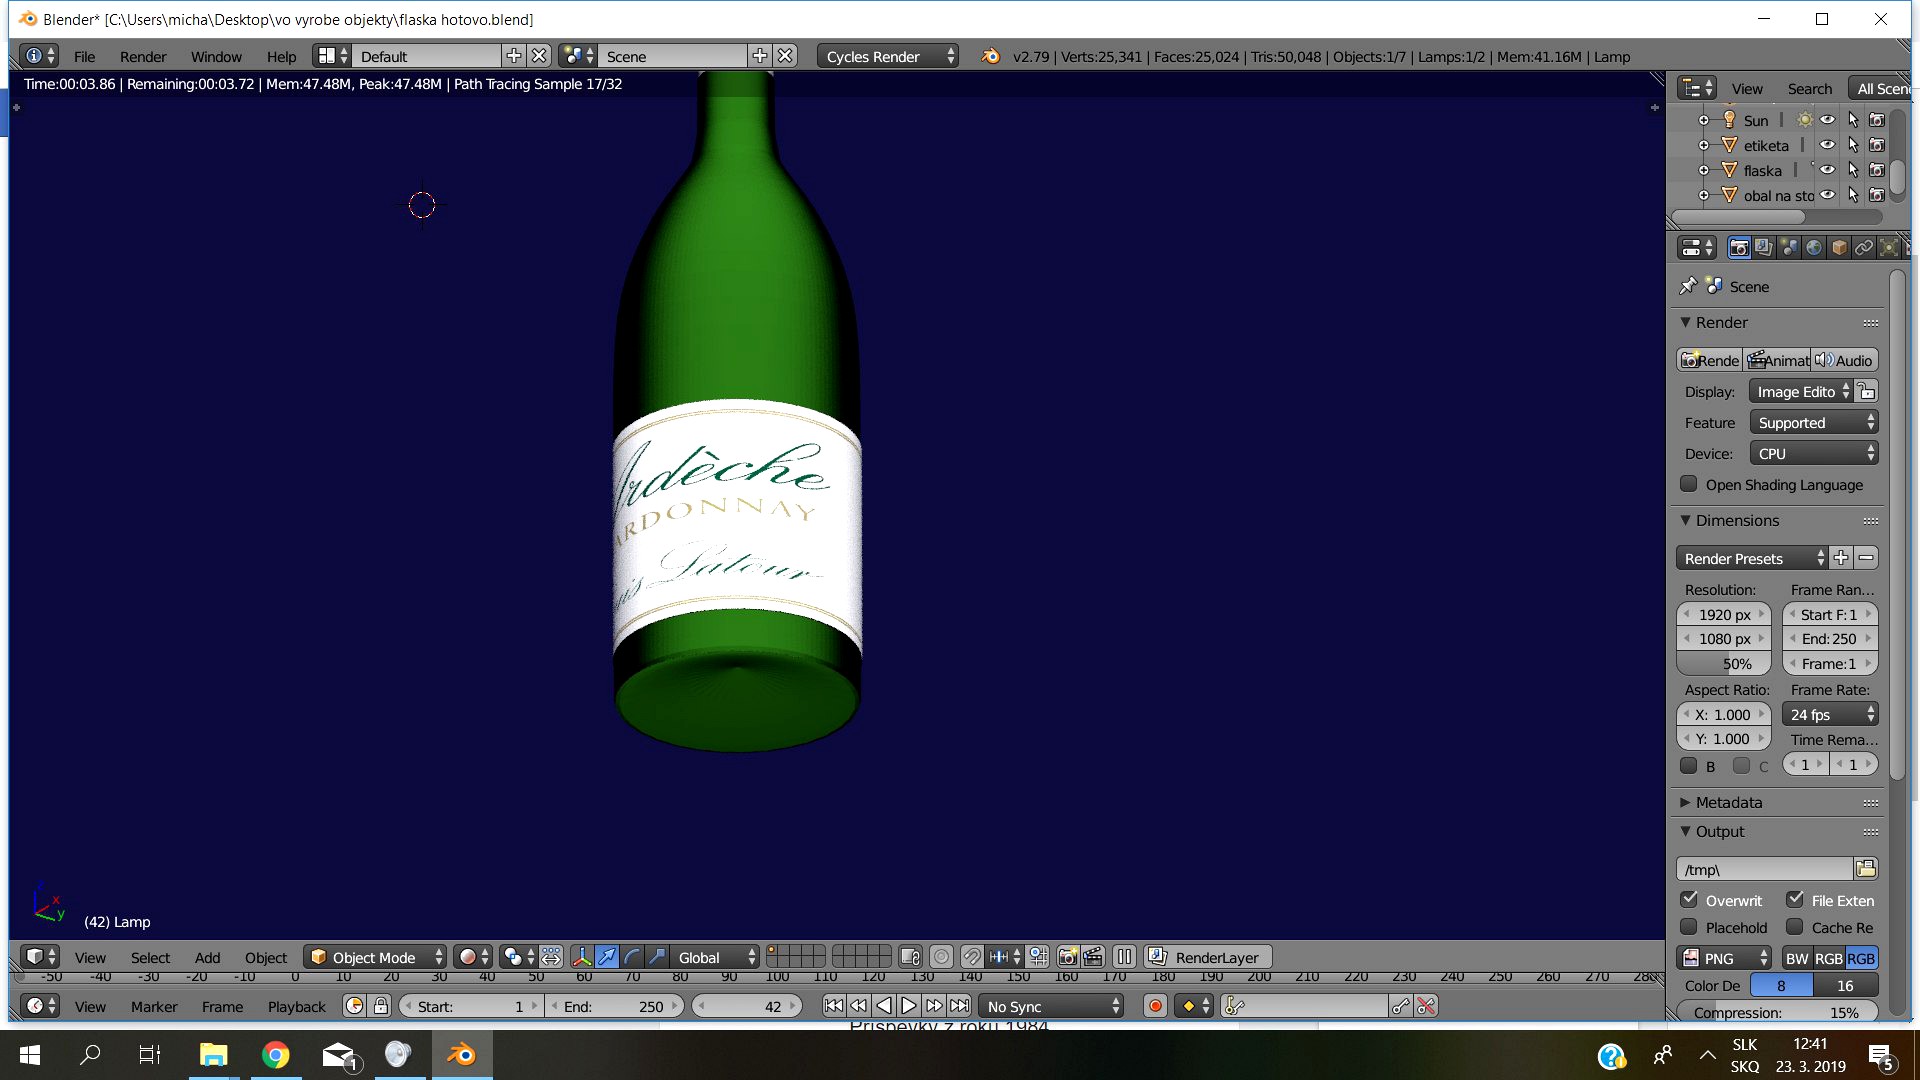This screenshot has height=1080, width=1920.
Task: Click the output path folder browse icon
Action: click(1866, 868)
